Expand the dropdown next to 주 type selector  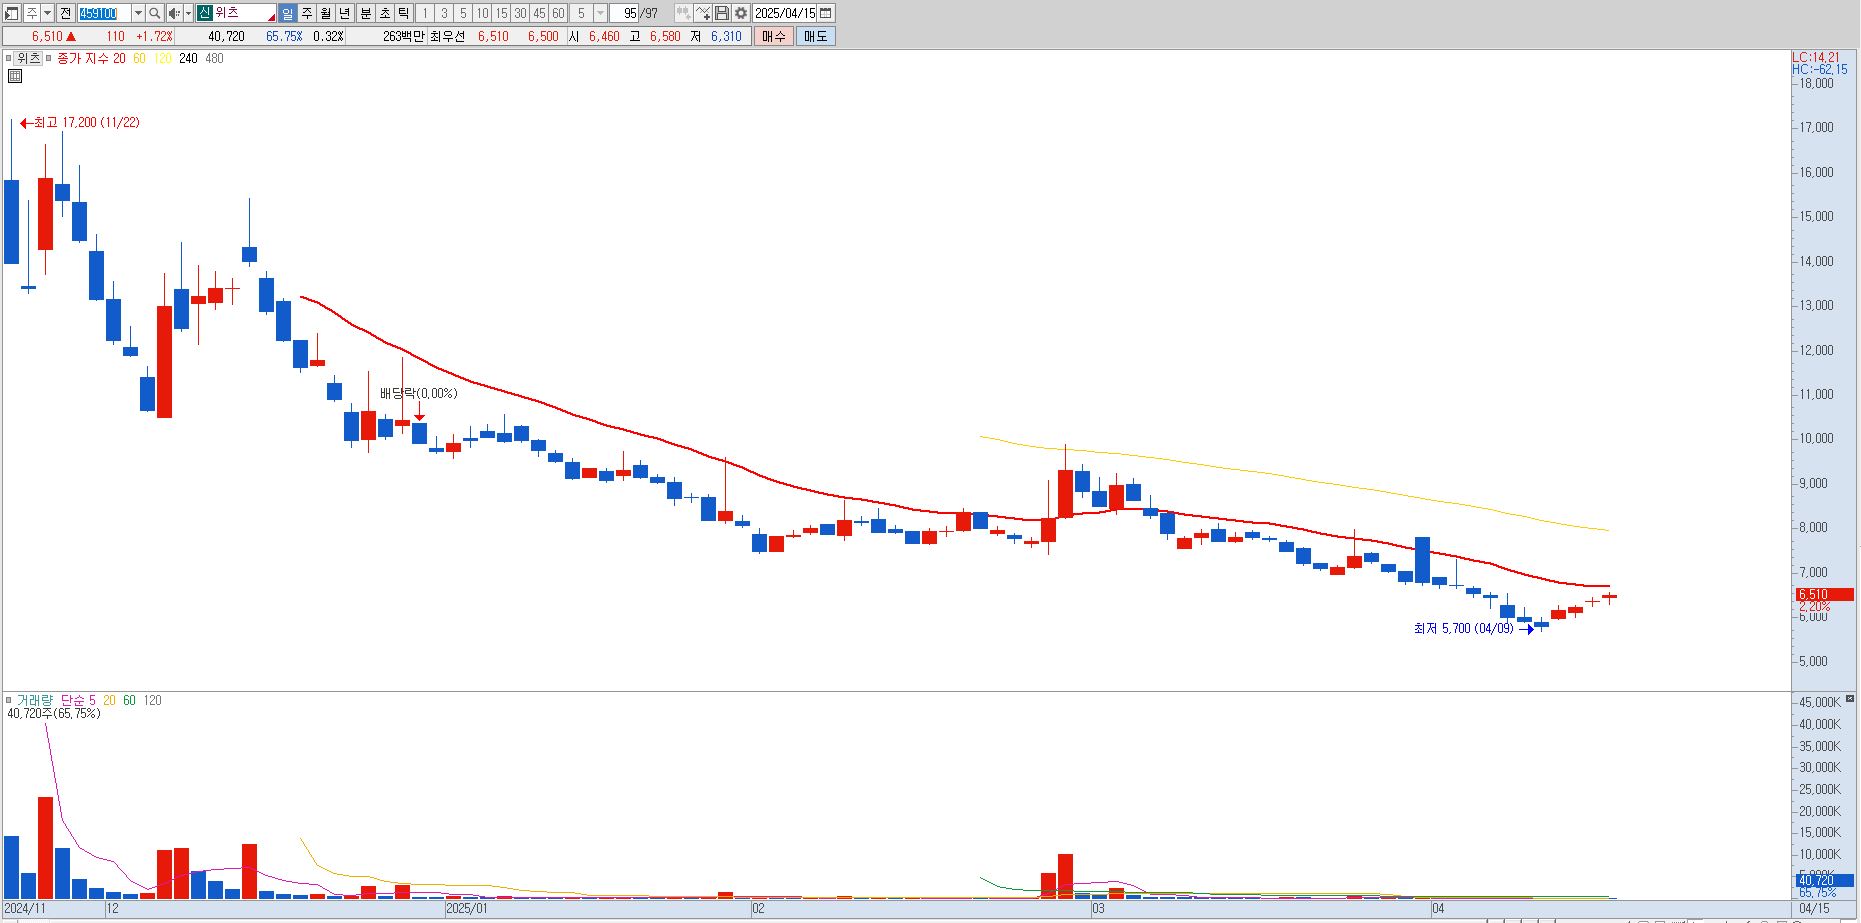coord(47,13)
